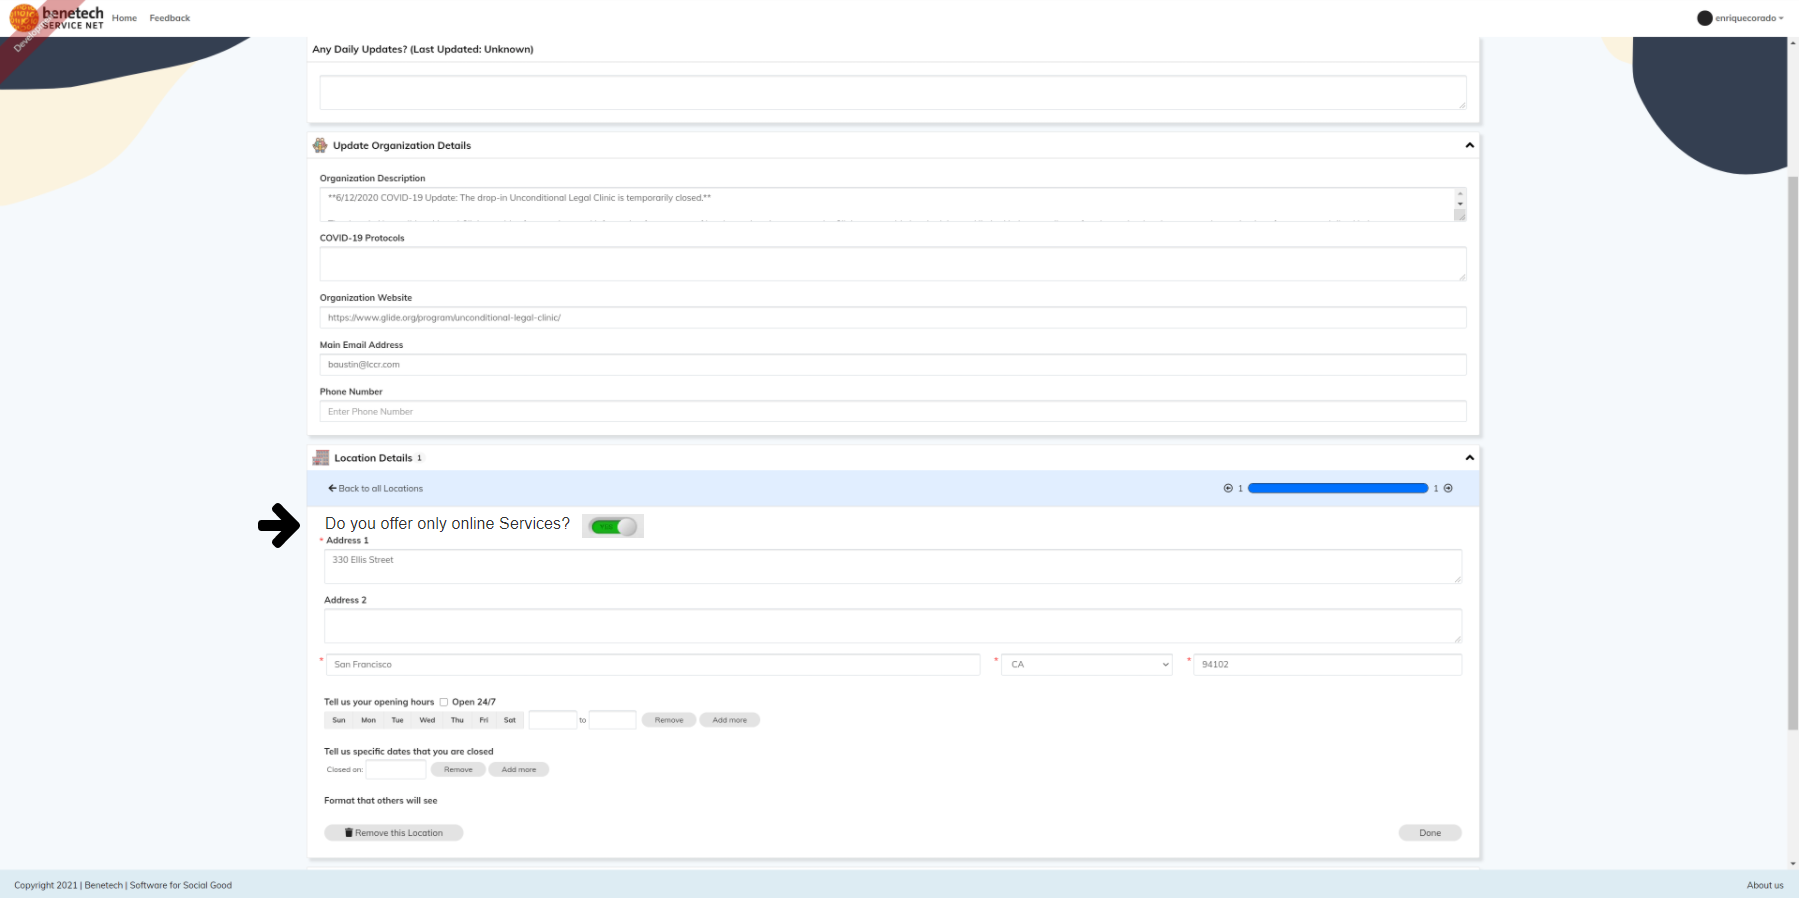Click the building icon beside Update Organization Details
This screenshot has height=901, width=1800.
click(x=320, y=145)
